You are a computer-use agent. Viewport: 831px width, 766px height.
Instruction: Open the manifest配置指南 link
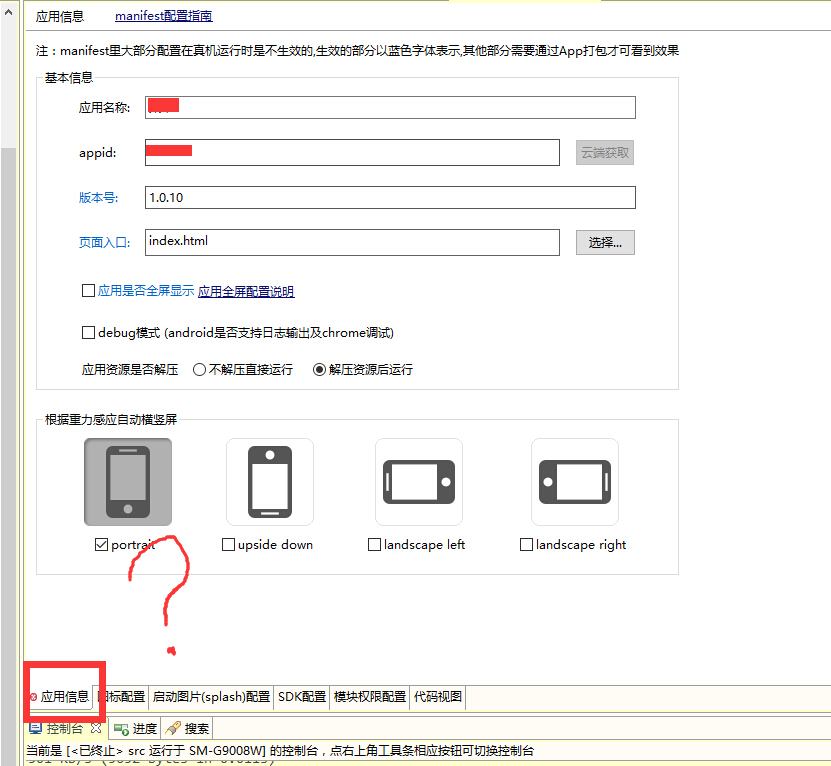(x=164, y=16)
